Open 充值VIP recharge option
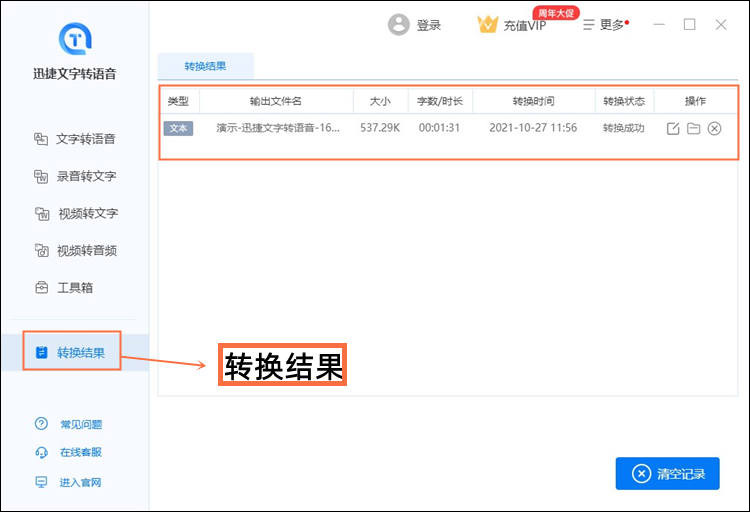 coord(524,25)
